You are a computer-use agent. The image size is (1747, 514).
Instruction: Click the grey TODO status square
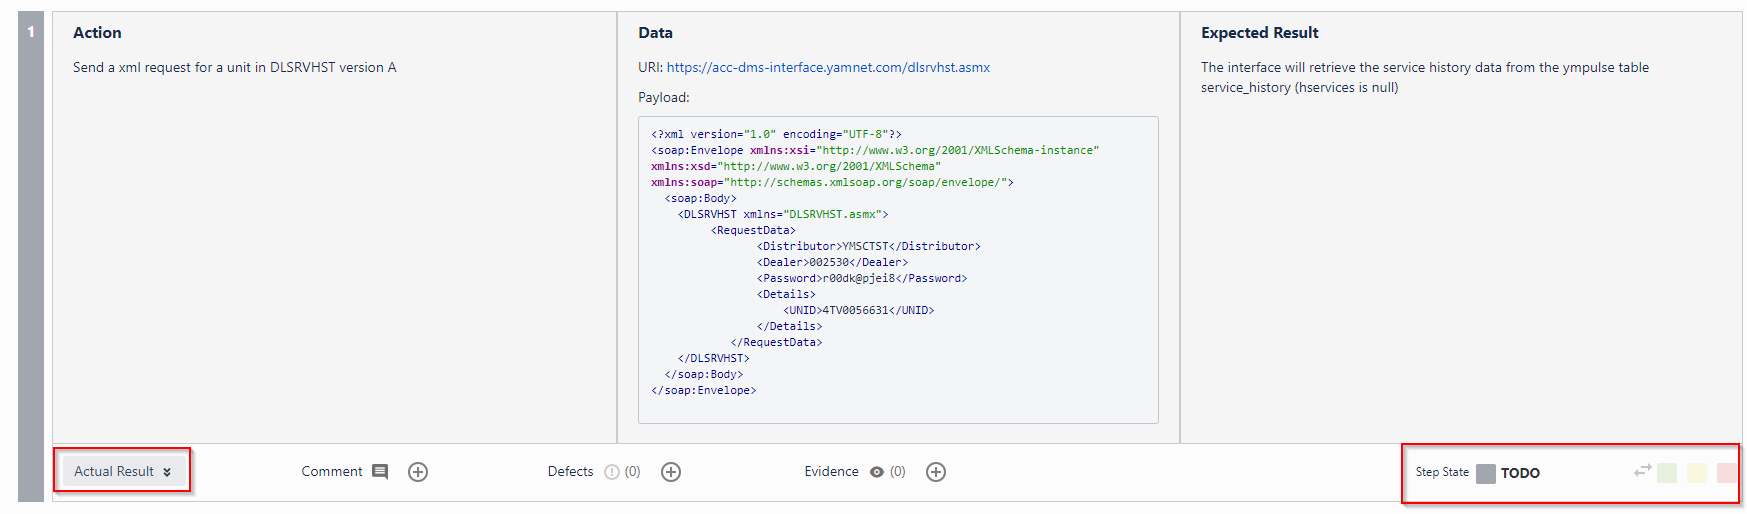click(x=1486, y=473)
